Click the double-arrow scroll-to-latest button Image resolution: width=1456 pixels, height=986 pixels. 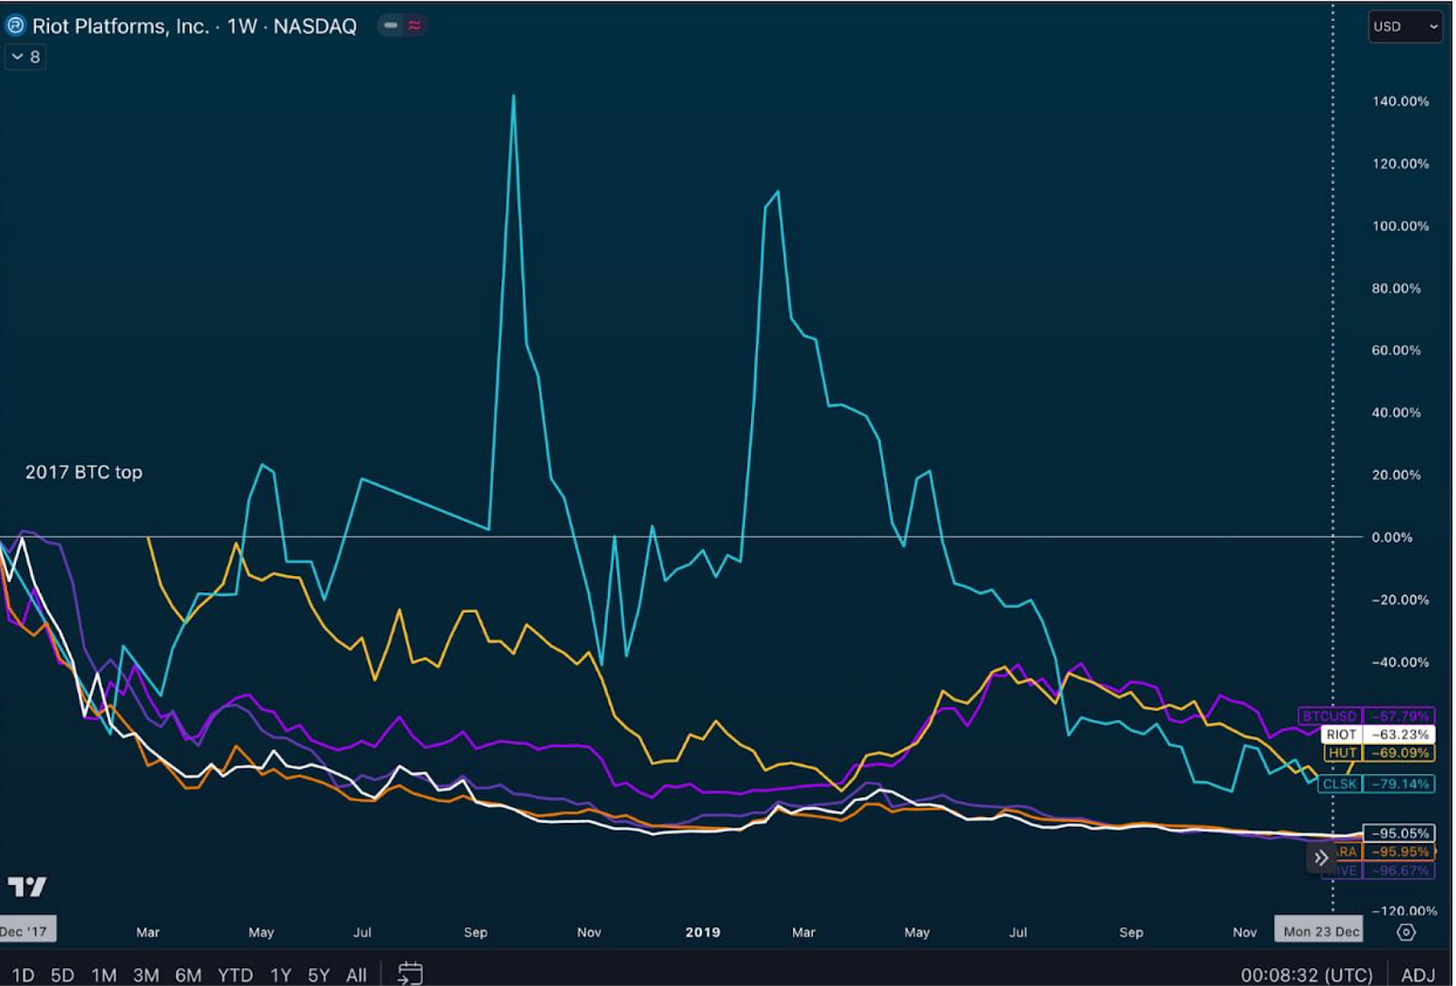click(x=1321, y=858)
